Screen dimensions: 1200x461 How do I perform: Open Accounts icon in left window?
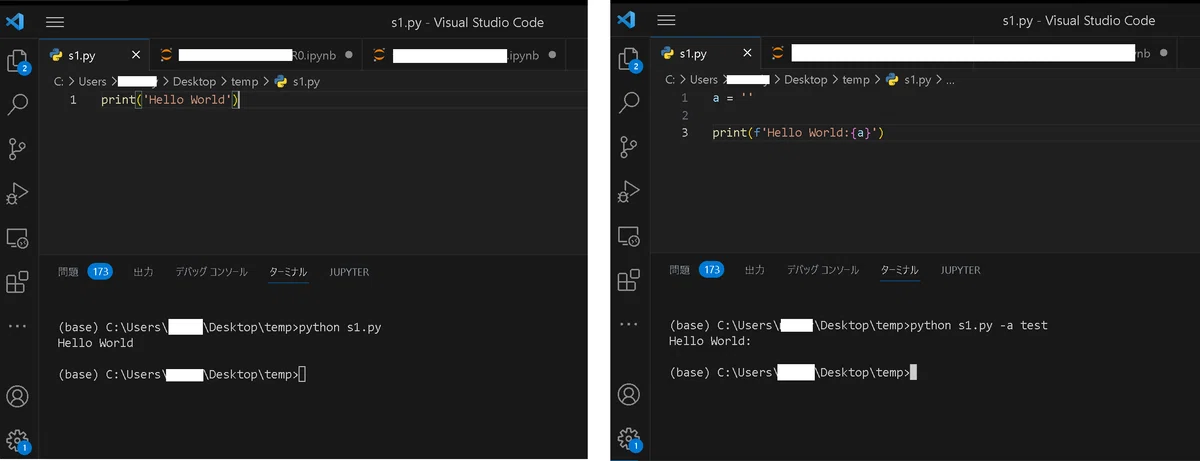click(x=18, y=395)
